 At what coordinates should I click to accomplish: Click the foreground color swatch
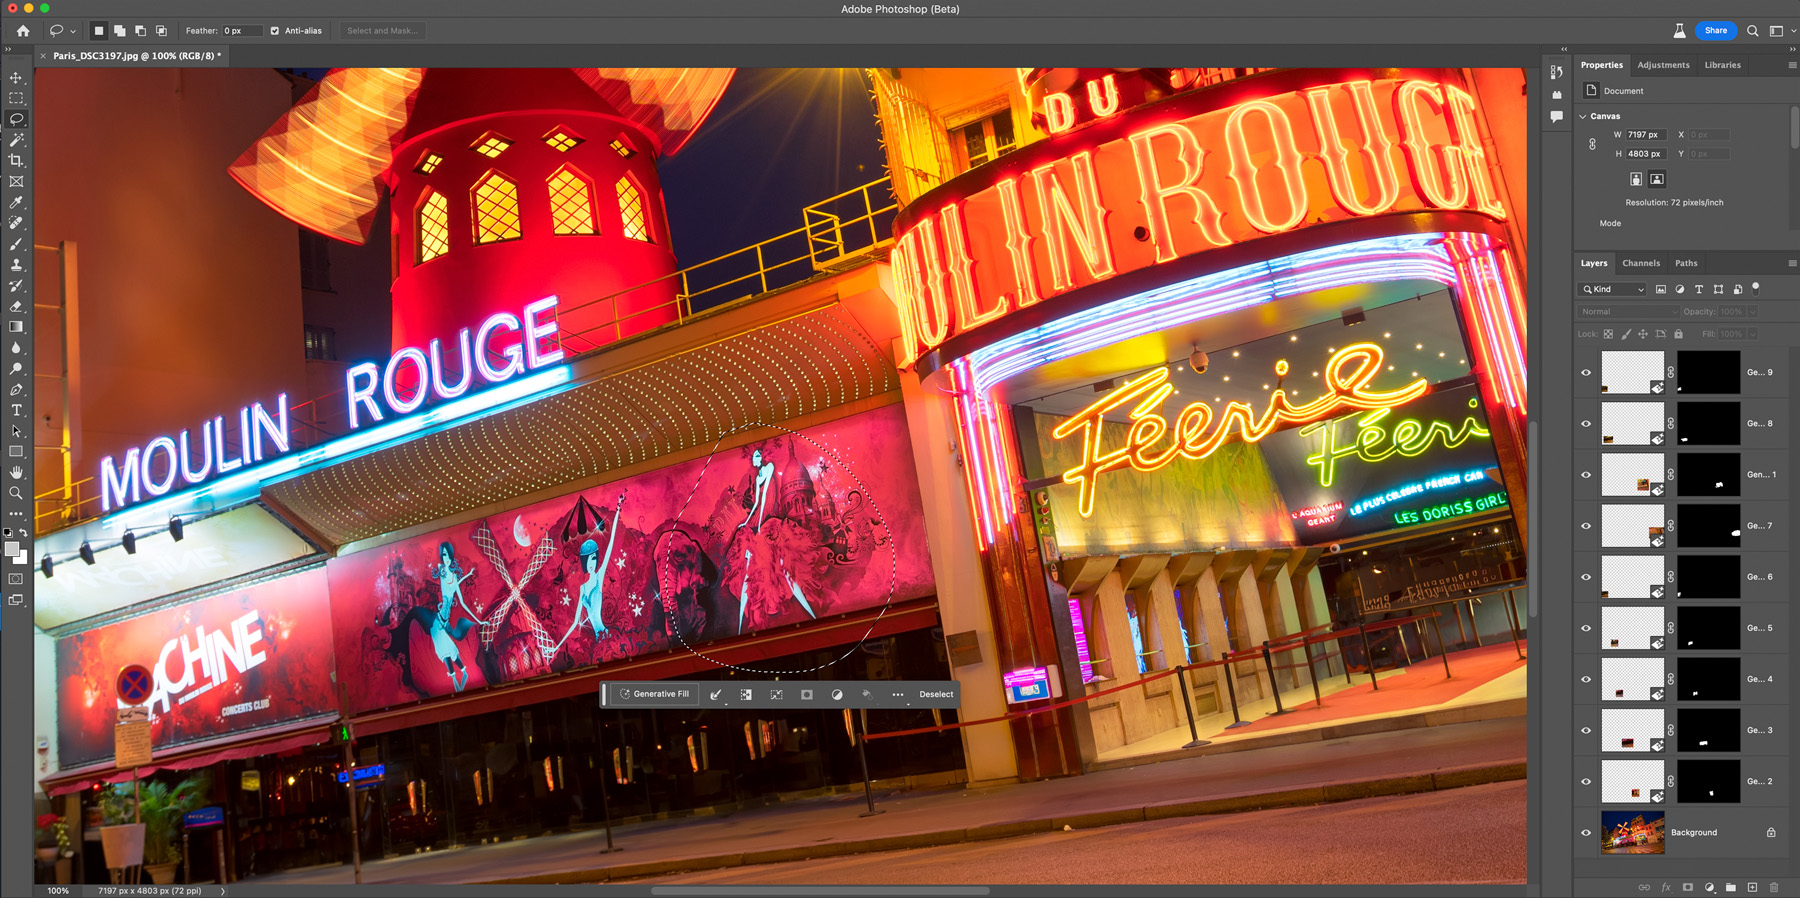[12, 549]
